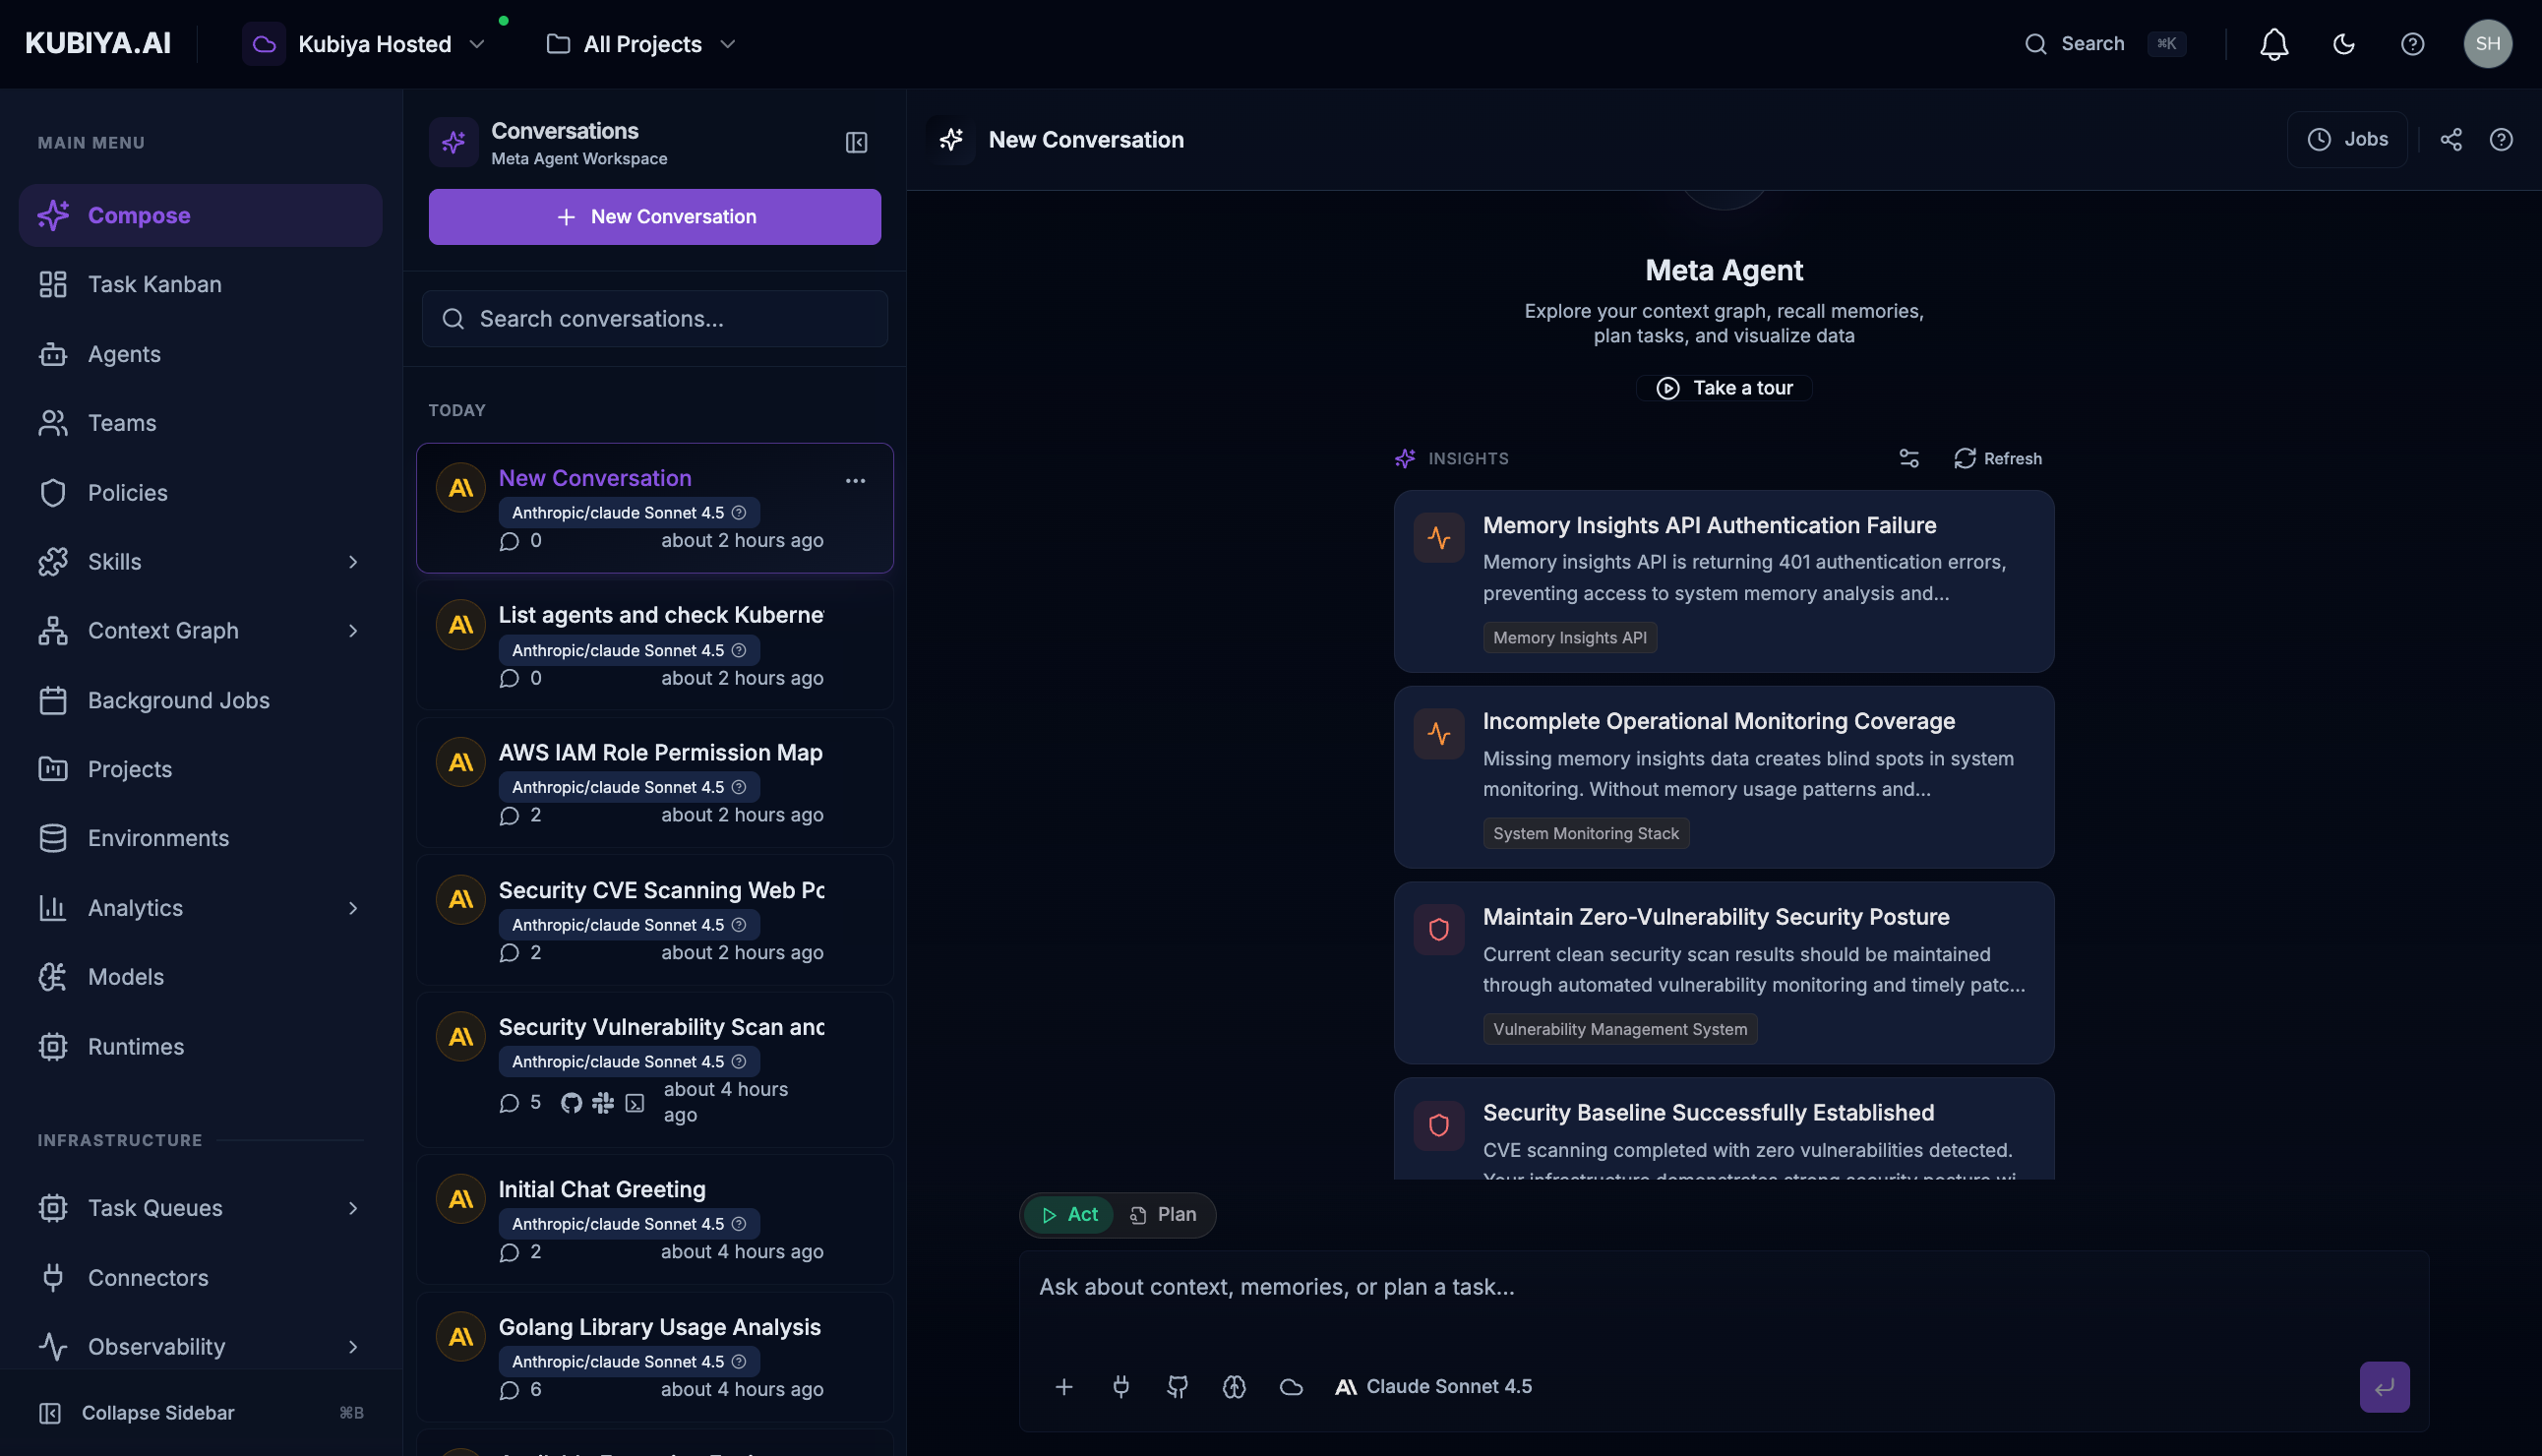Open the Insights filter settings icon

point(1908,458)
